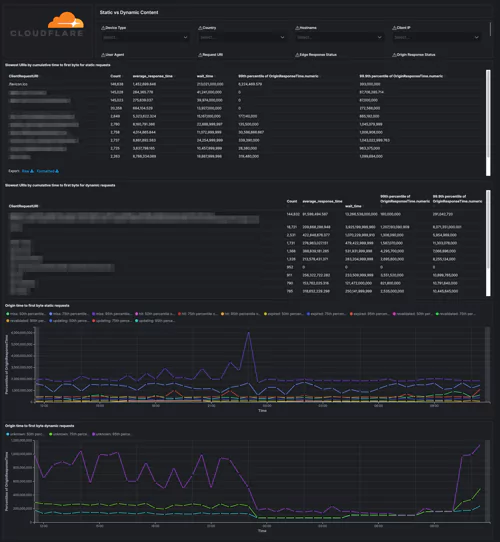Viewport: 500px width, 542px height.
Task: Sort dynamic table by Count column
Action: click(292, 201)
